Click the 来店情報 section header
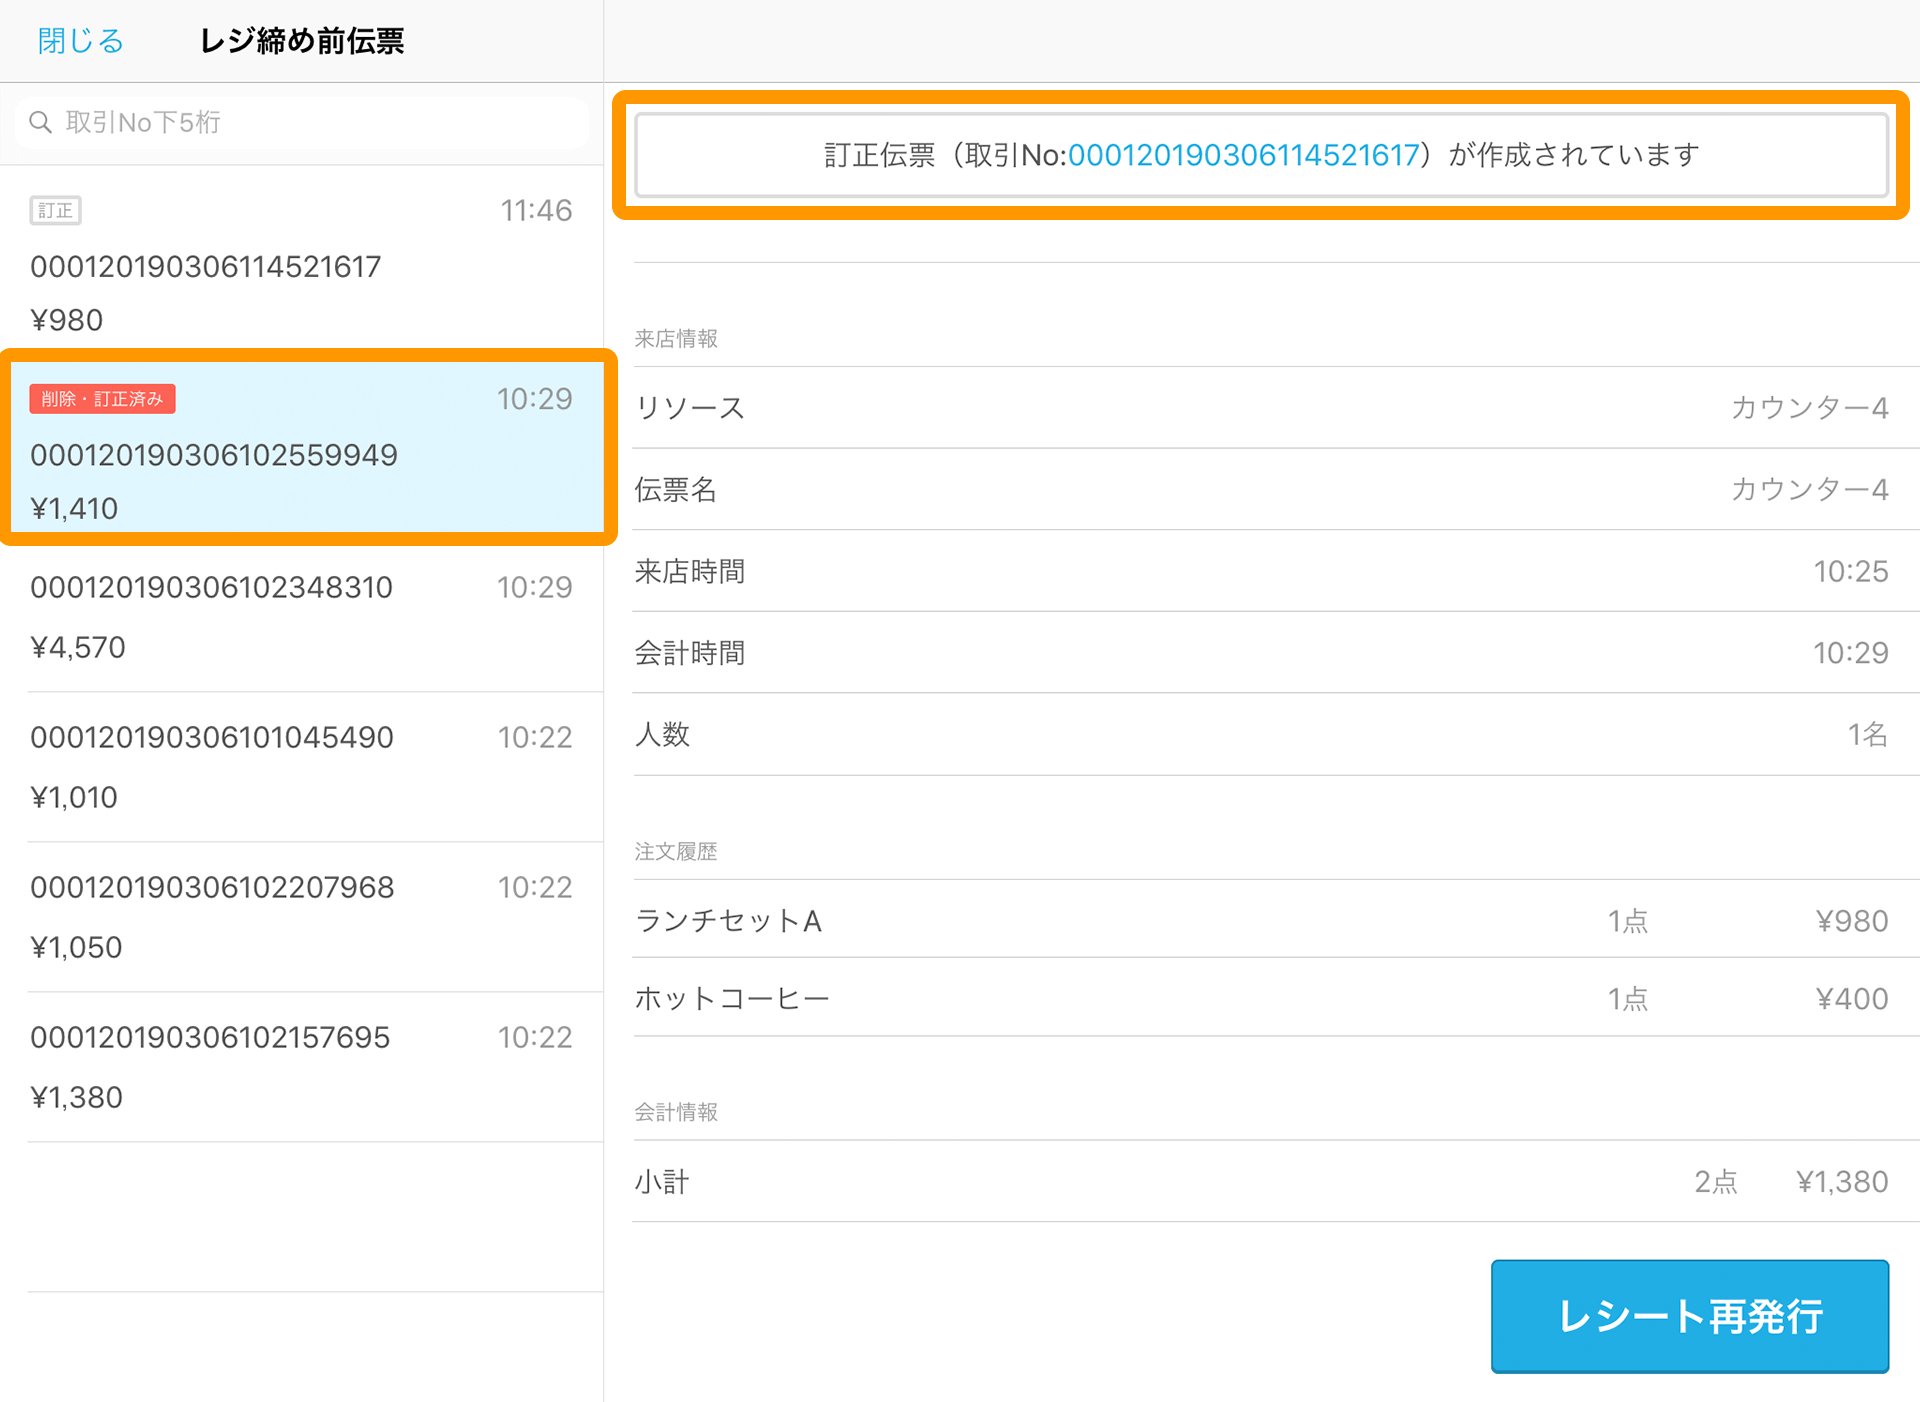Screen dimensions: 1920x1402 [676, 339]
